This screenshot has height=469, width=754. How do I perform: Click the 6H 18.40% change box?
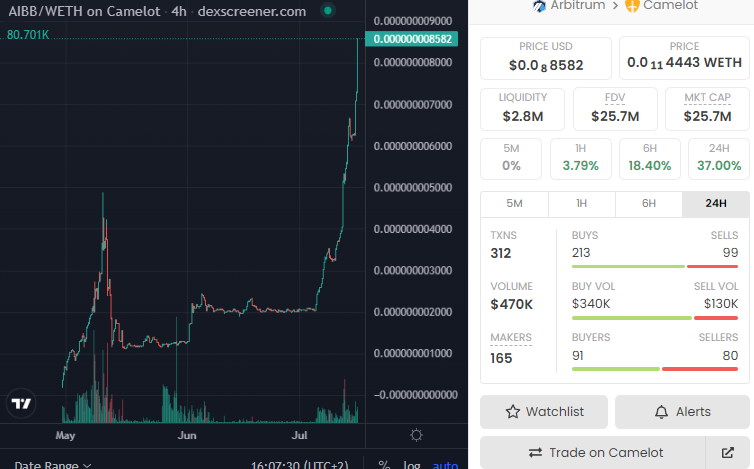[x=650, y=159]
